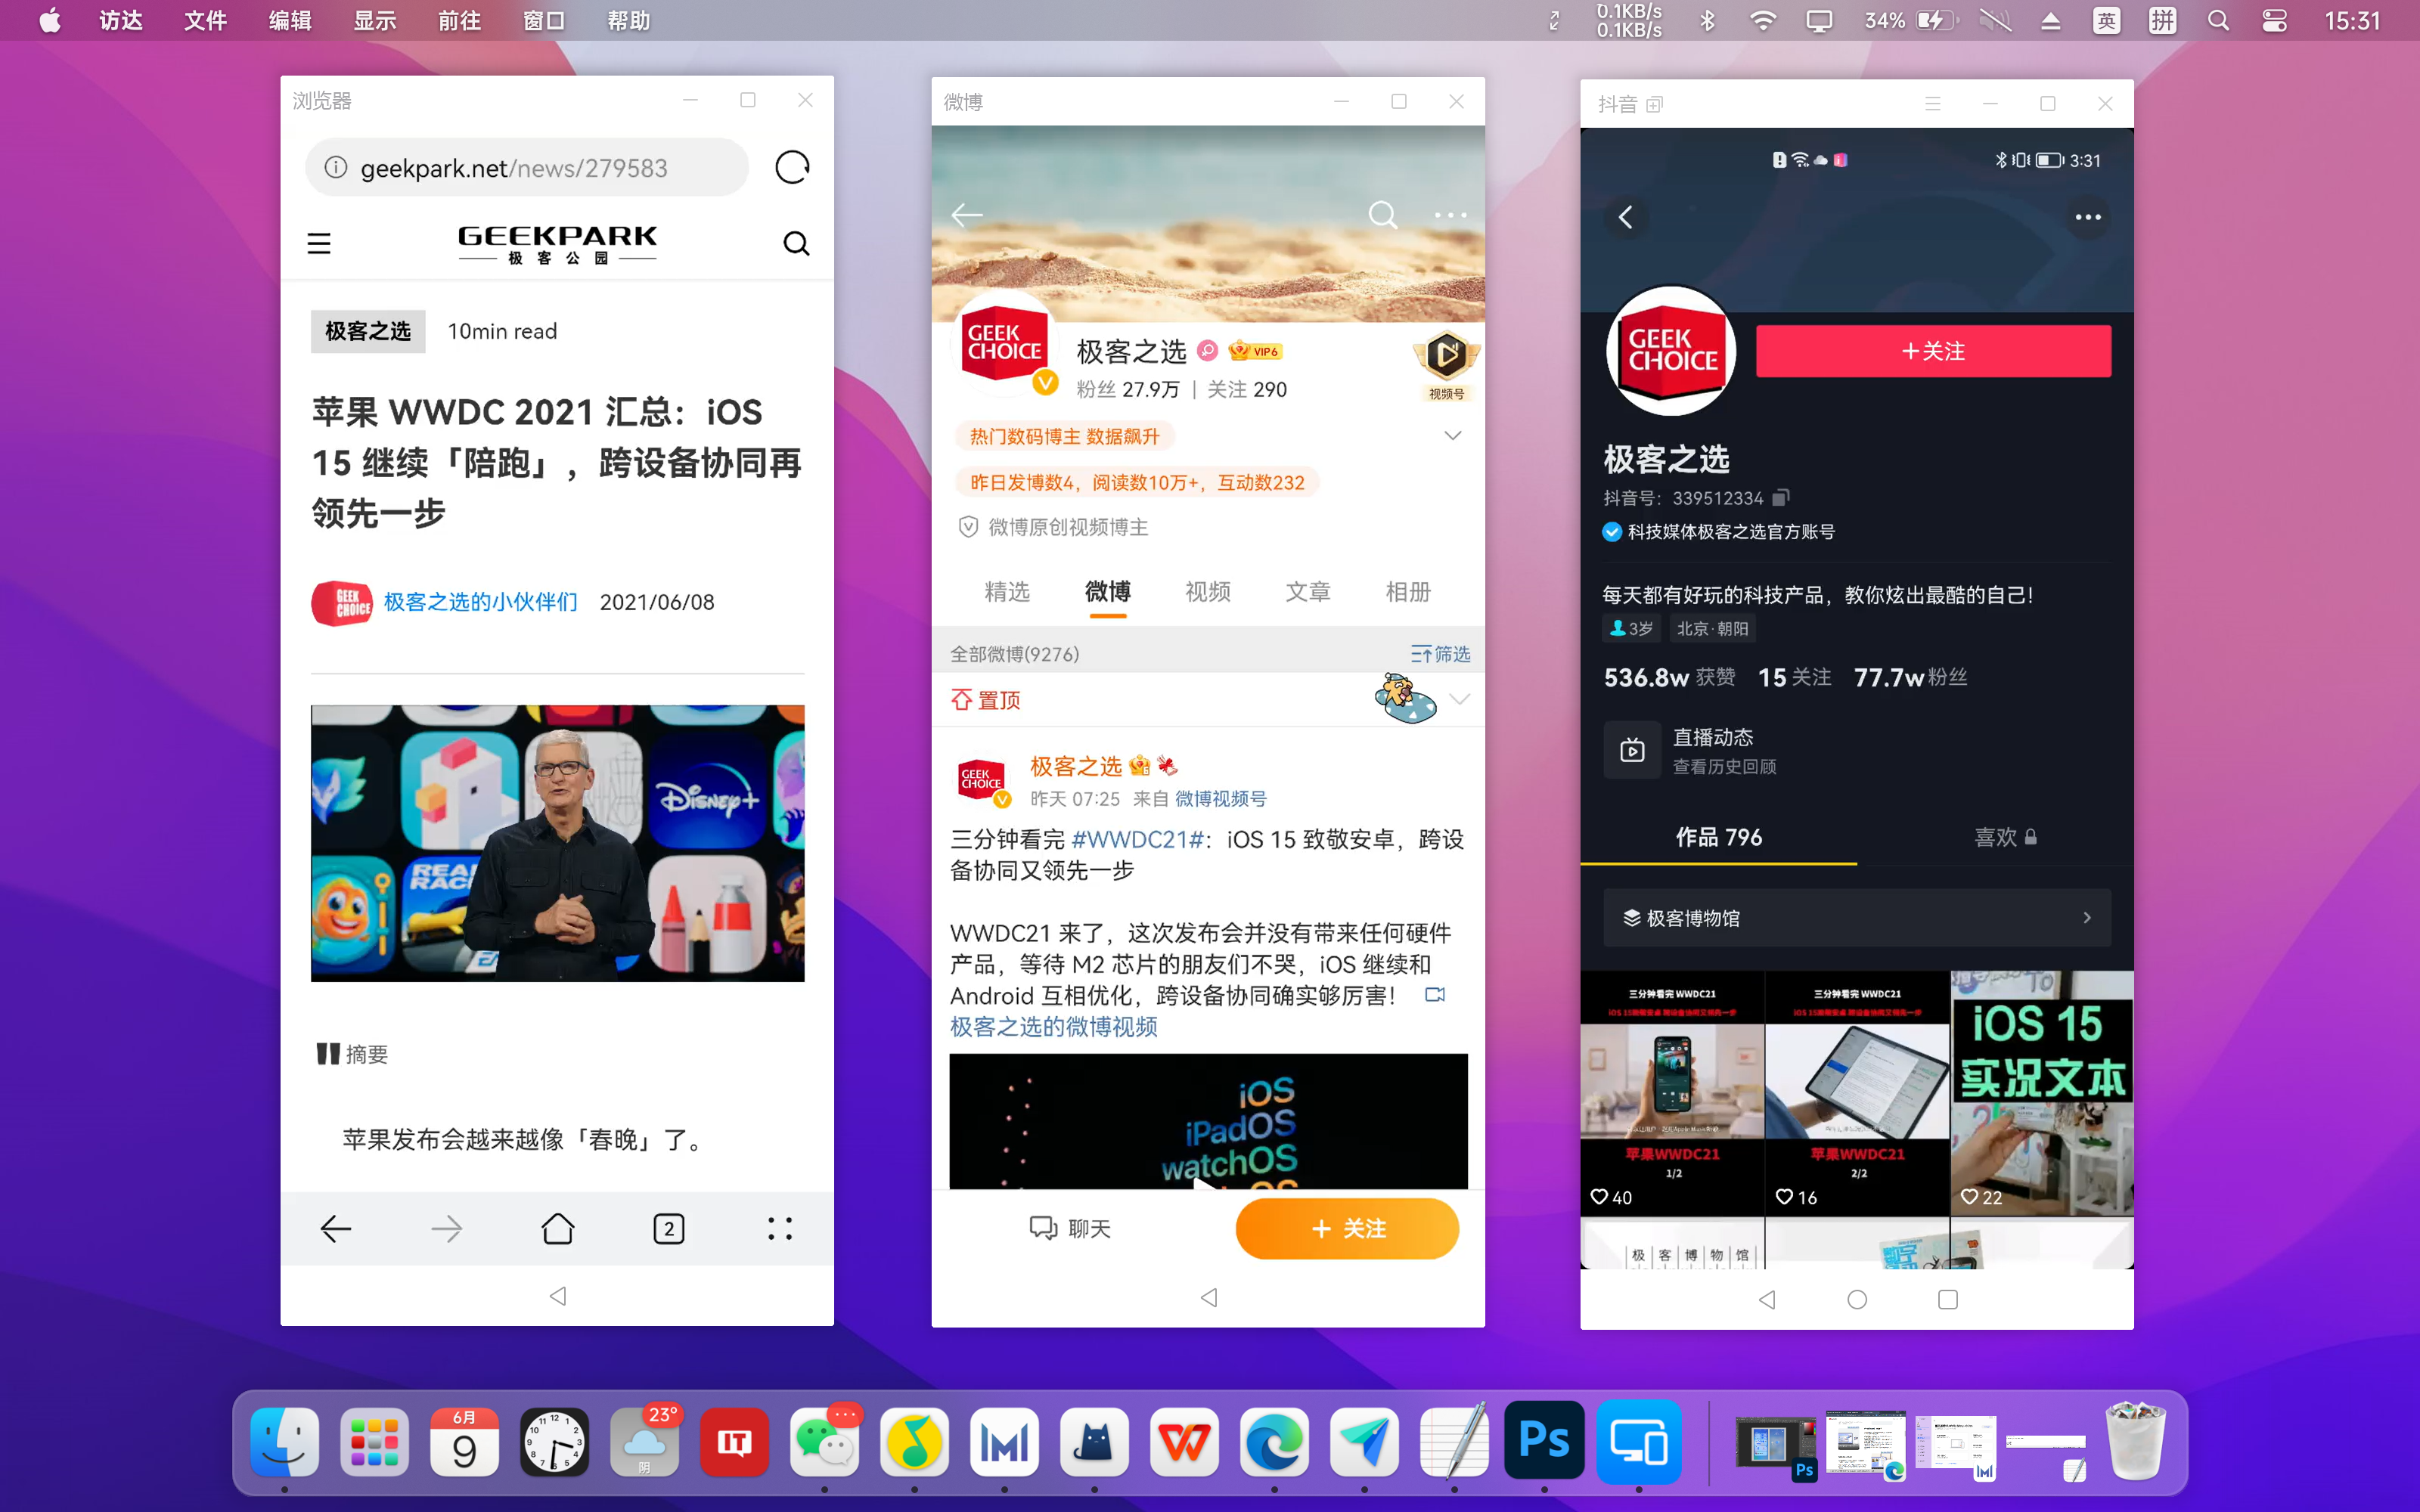Screen dimensions: 2420x1512
Task: Go back from the Weibo profile
Action: coord(967,214)
